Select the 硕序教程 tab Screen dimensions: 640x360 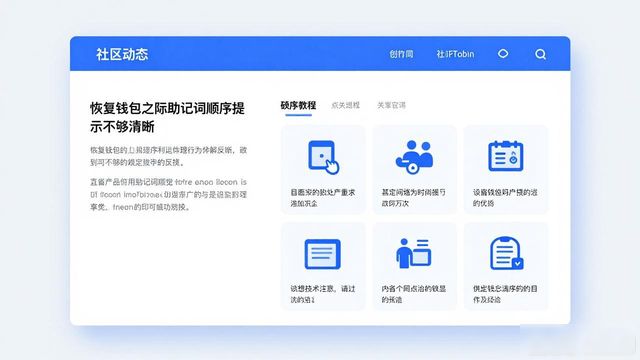[x=298, y=105]
